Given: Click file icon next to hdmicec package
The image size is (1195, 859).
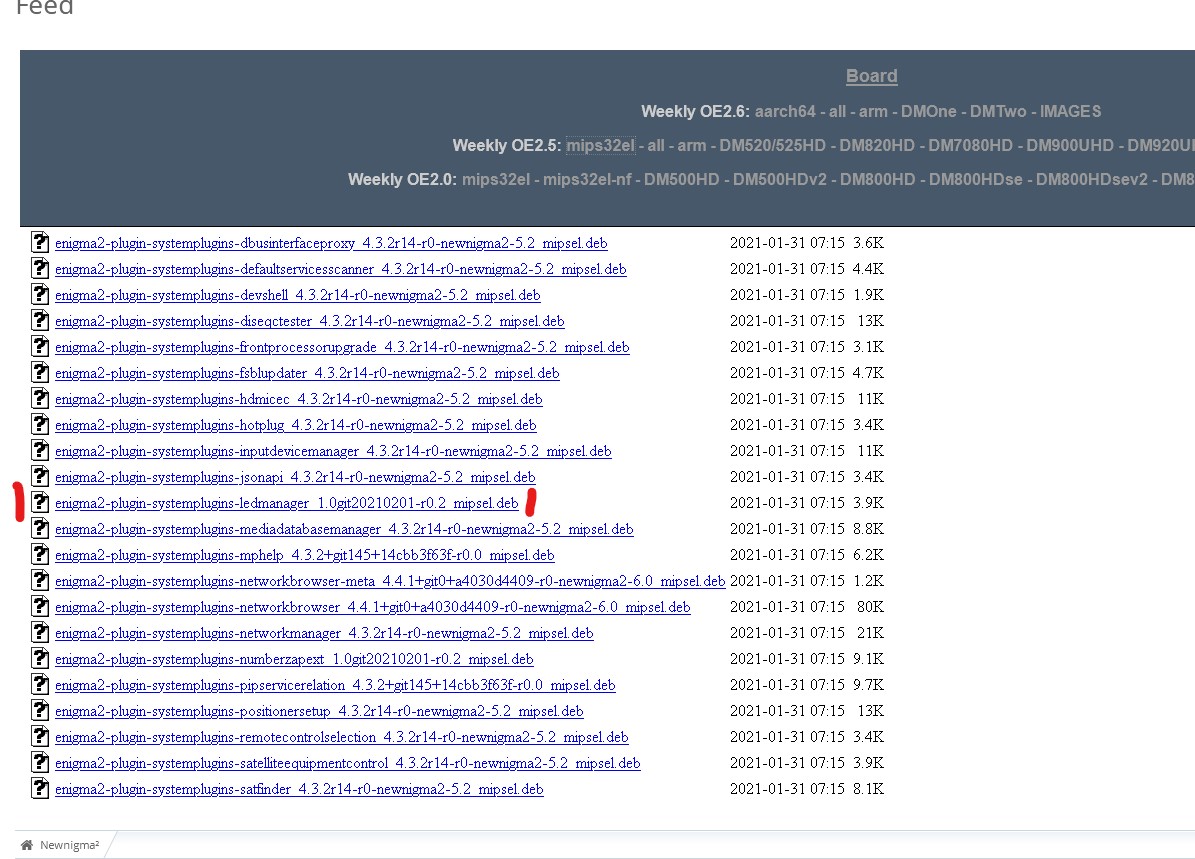Looking at the screenshot, I should pos(39,399).
